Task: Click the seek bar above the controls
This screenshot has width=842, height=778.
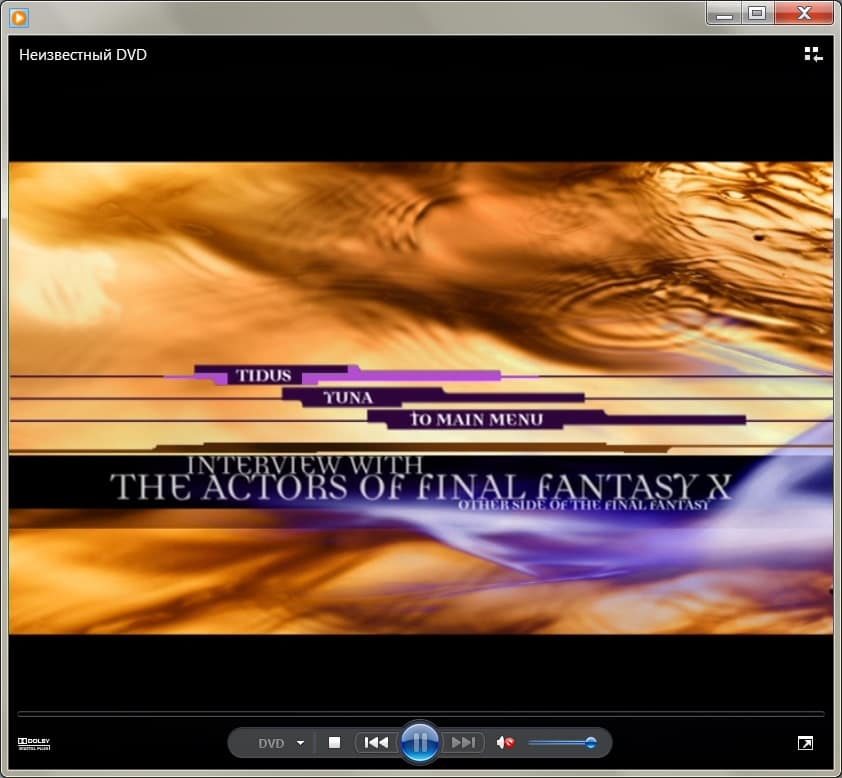Action: [420, 714]
